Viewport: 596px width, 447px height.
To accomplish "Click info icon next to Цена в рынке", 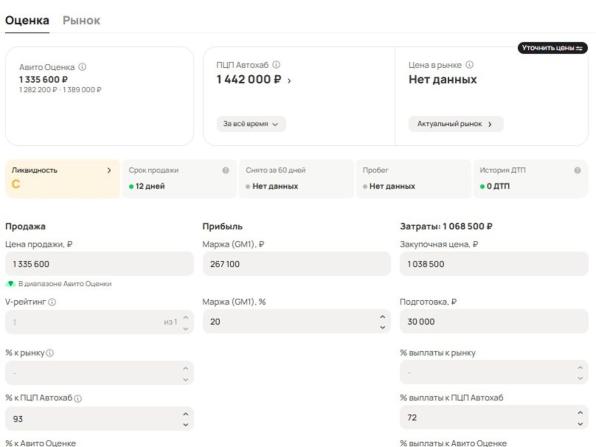I will [x=469, y=65].
